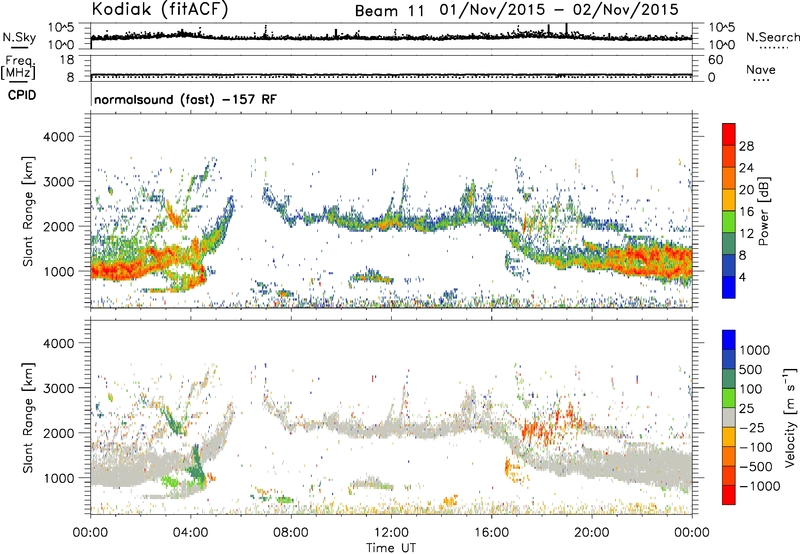Click the sky noise trace panel
800x554 pixels.
pos(391,36)
